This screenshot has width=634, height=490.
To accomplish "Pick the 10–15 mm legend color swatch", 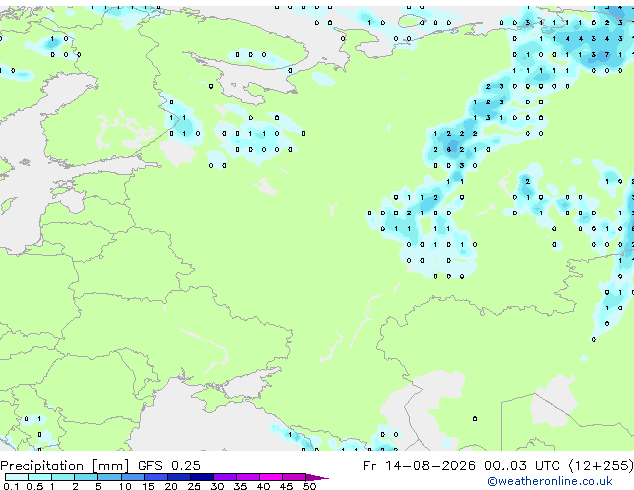I will [x=132, y=477].
